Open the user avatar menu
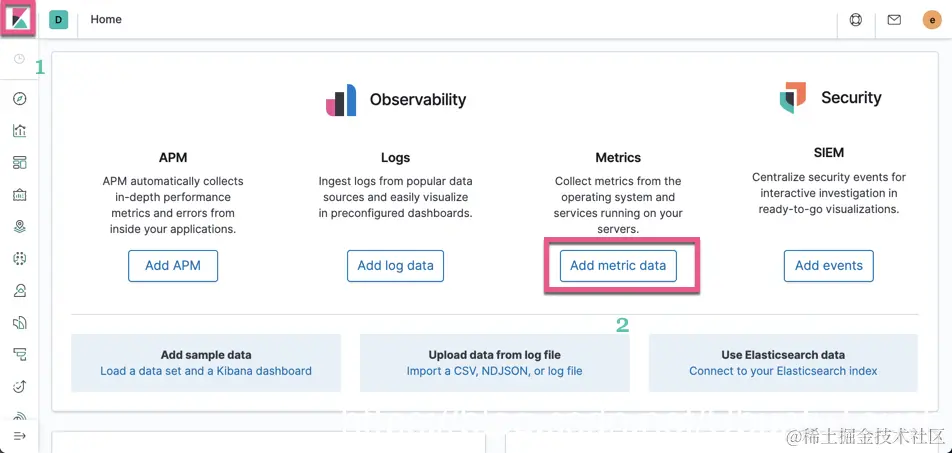Screen dimensions: 952x453 pyautogui.click(x=931, y=20)
